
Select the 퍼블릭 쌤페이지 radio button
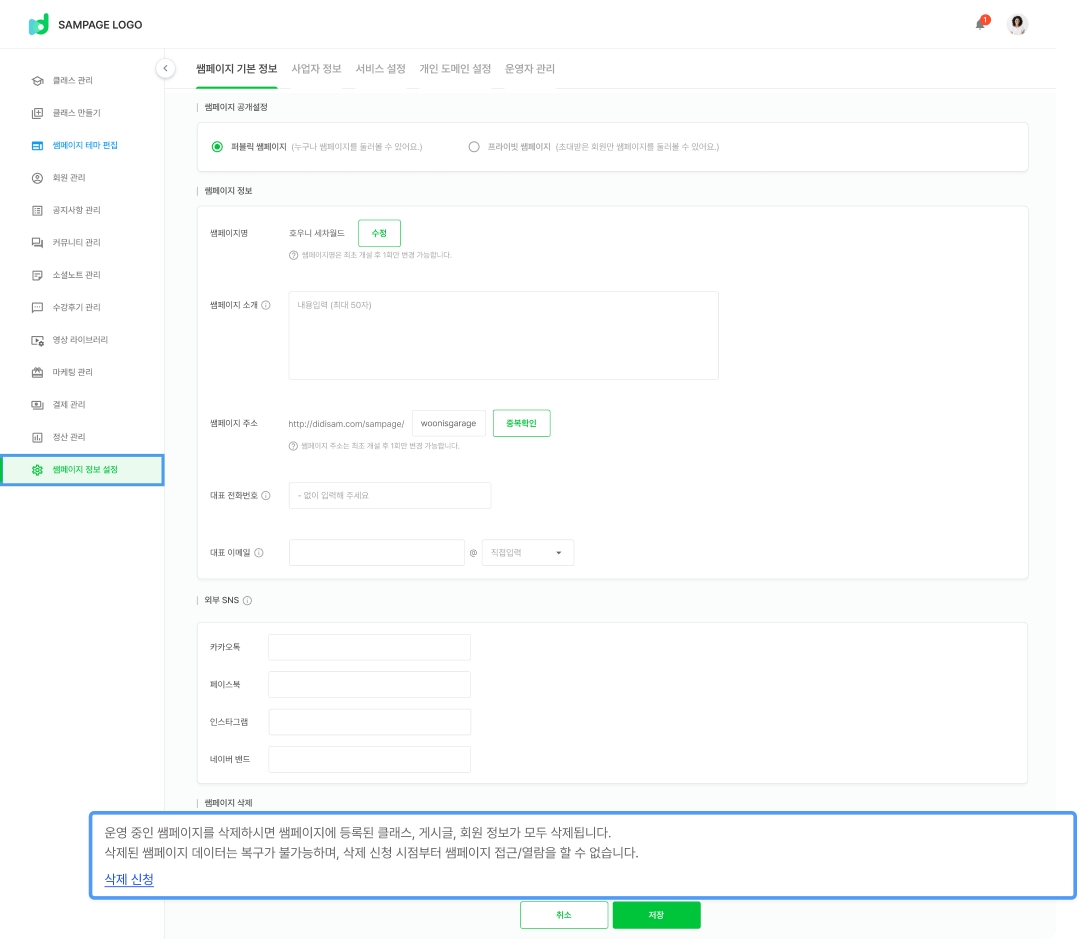(217, 147)
